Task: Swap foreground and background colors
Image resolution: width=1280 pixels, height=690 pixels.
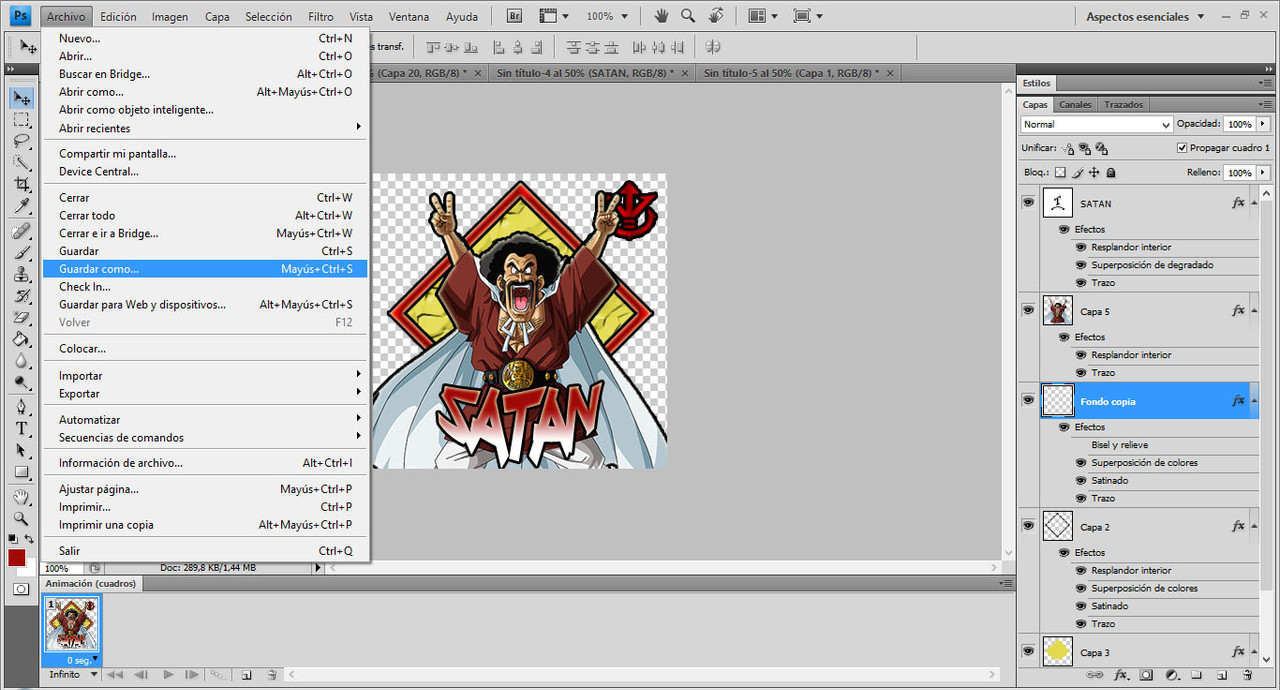Action: coord(29,539)
